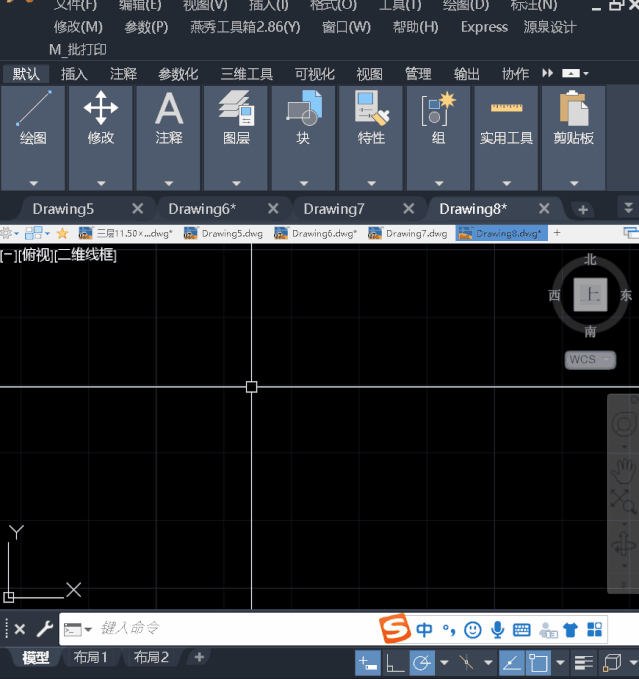The height and width of the screenshot is (679, 639).
Task: Click the window layout icon in file tab bar
Action: pyautogui.click(x=34, y=233)
